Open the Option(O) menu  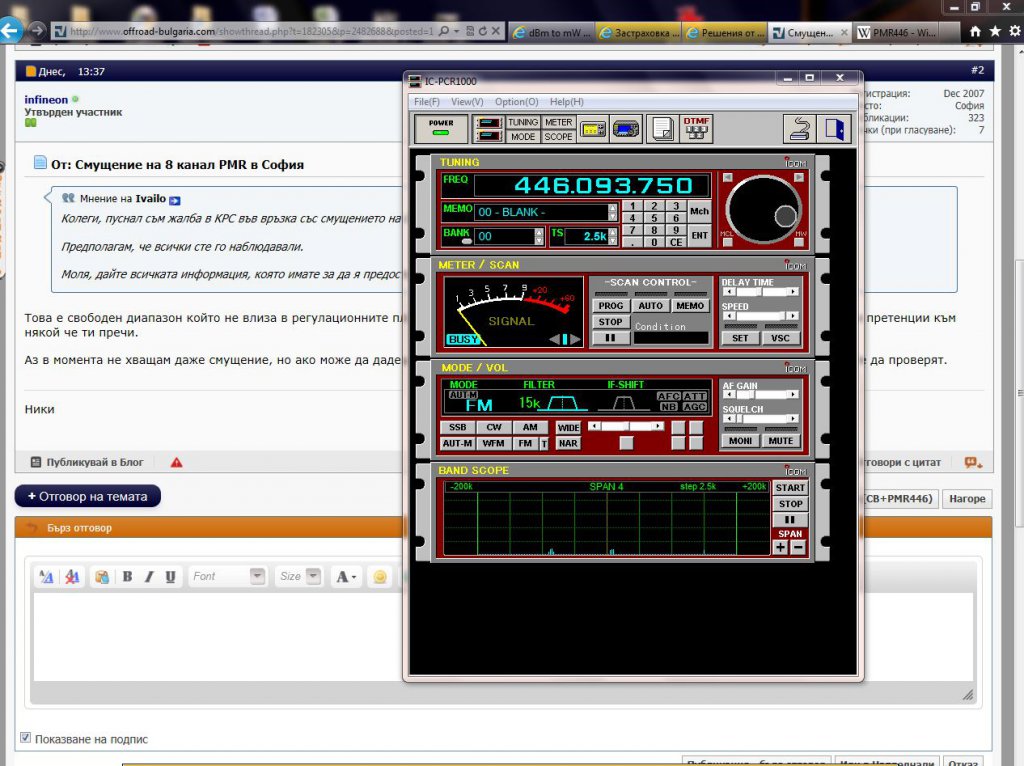click(x=516, y=102)
